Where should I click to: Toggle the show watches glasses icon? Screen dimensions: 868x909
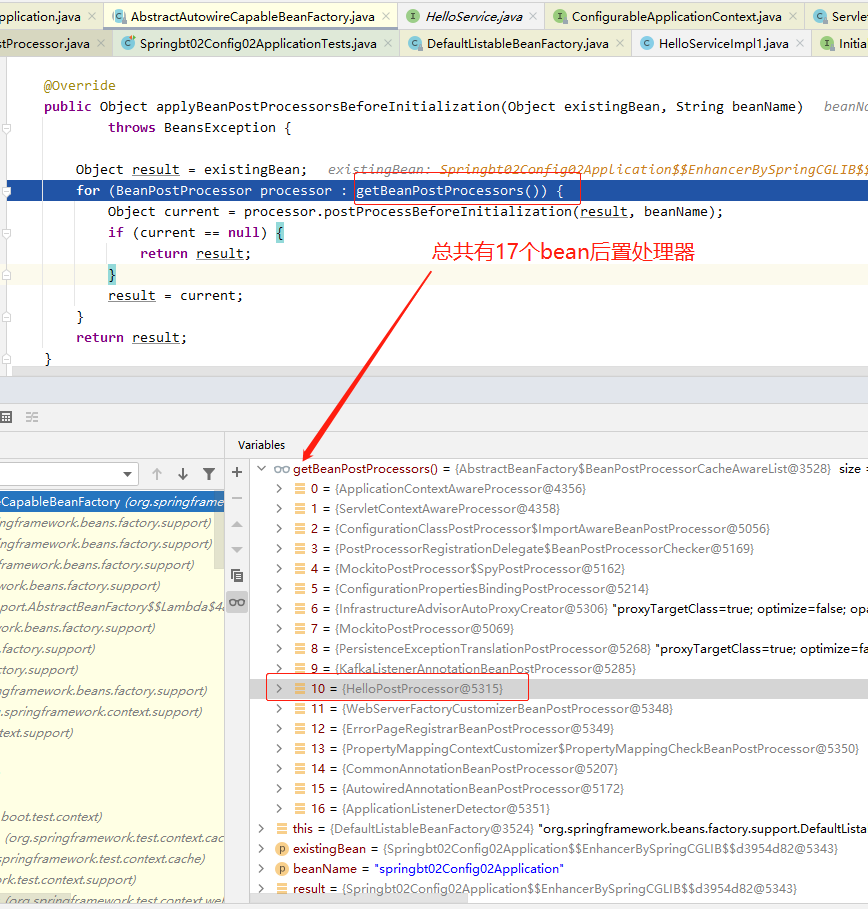[x=237, y=602]
